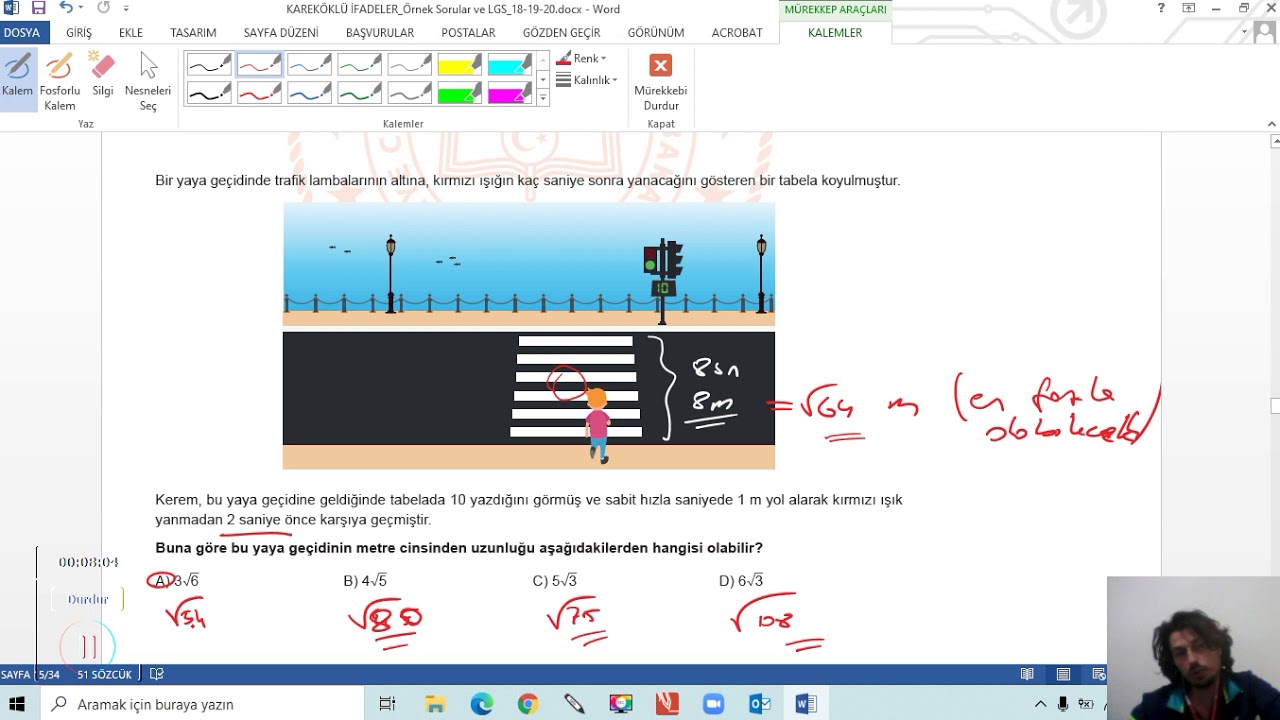Click the 51 SÖZCÜK word count
This screenshot has width=1280, height=720.
click(x=104, y=675)
